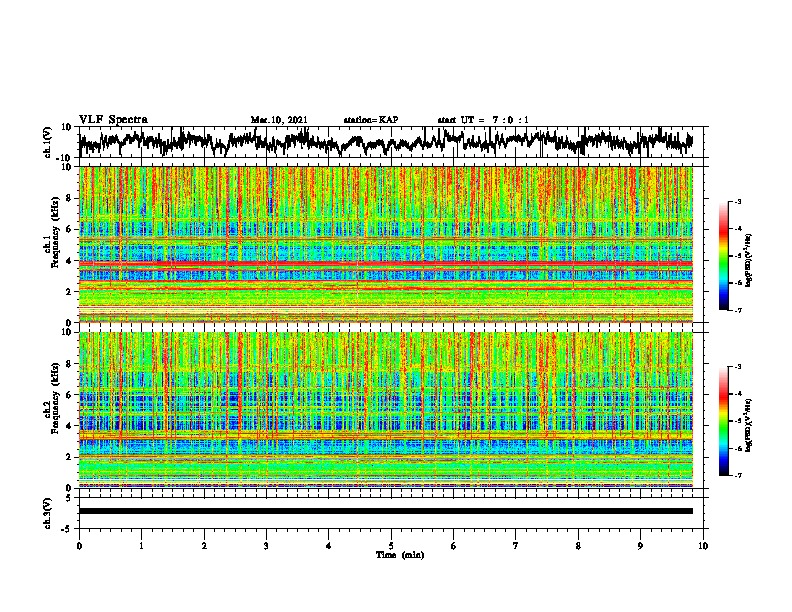Viewport: 792px width, 612px height.
Task: Click the ch.2 spectrogram color scale bar
Action: [723, 421]
